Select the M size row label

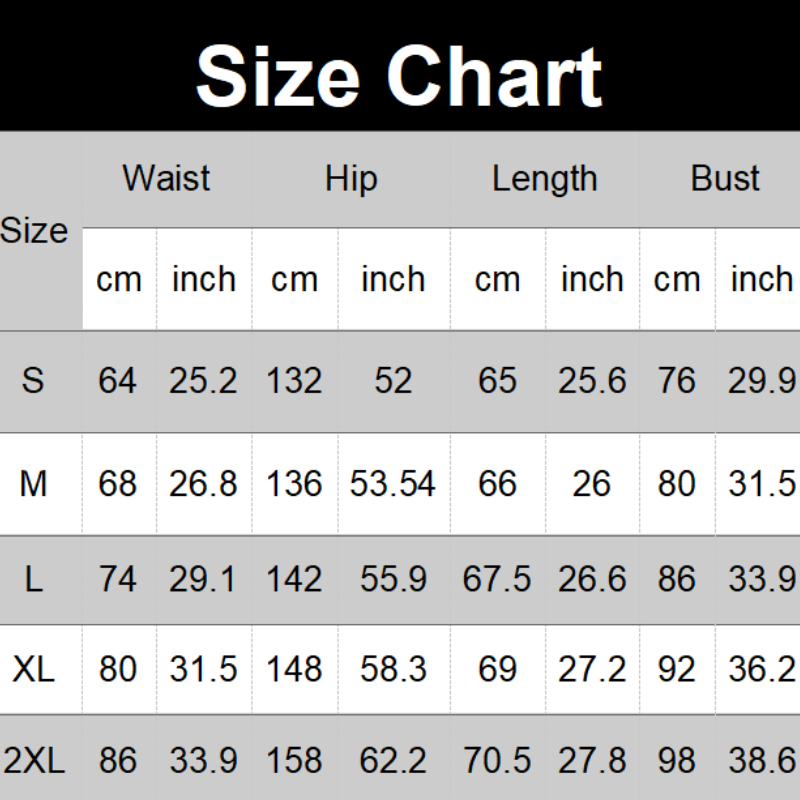point(34,484)
